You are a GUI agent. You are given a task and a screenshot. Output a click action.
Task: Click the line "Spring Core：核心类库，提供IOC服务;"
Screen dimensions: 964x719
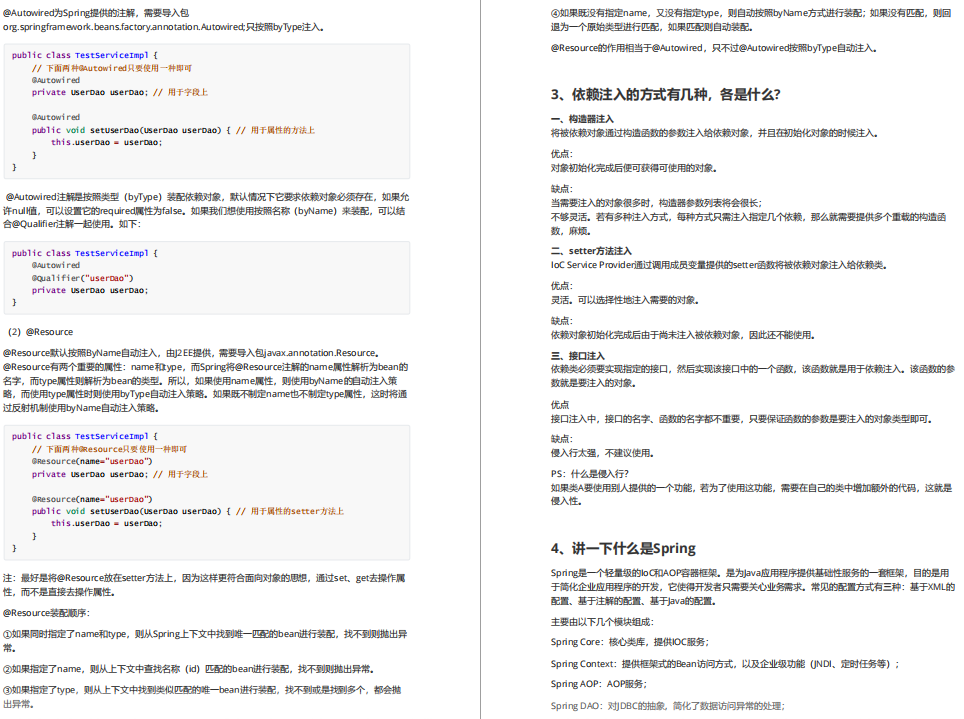pos(630,642)
